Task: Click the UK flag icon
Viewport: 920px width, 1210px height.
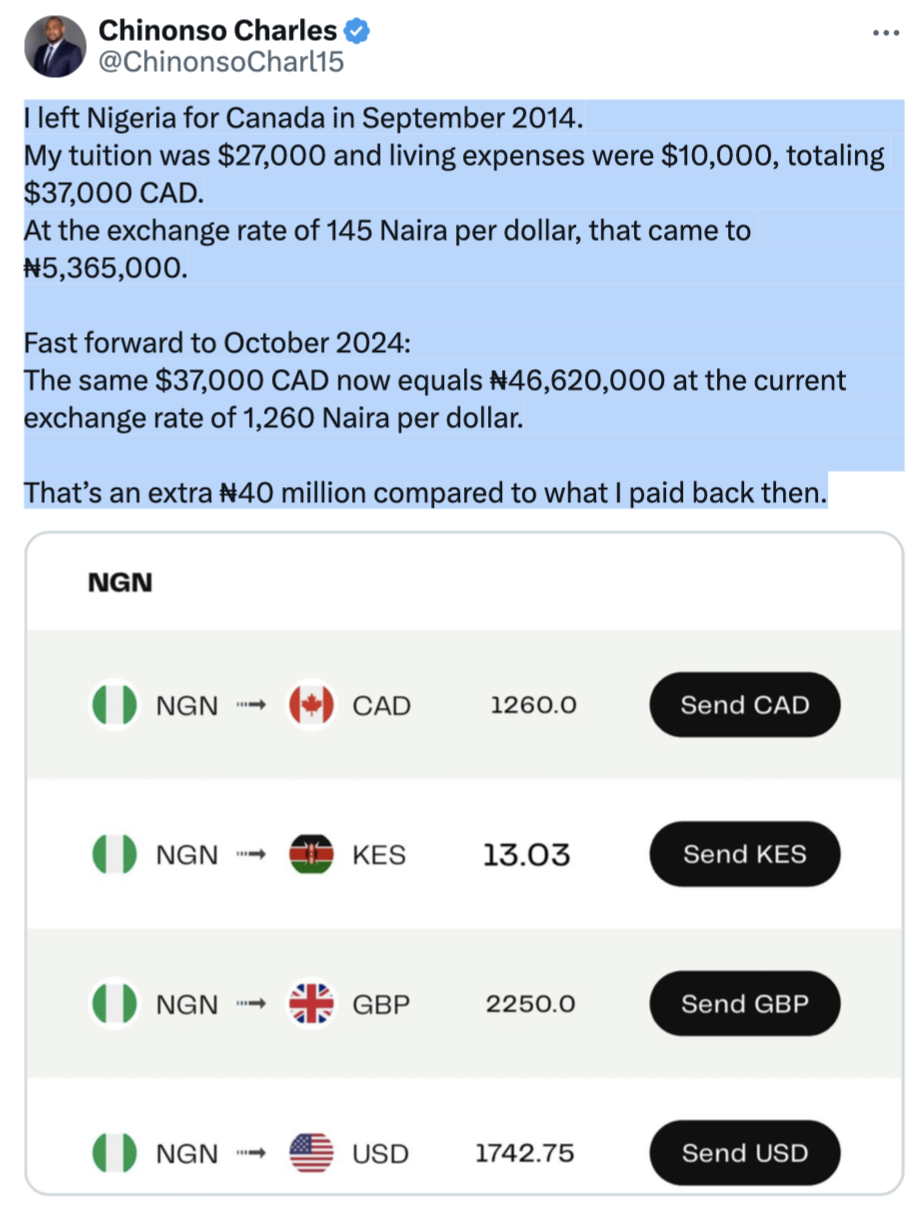Action: tap(311, 1004)
